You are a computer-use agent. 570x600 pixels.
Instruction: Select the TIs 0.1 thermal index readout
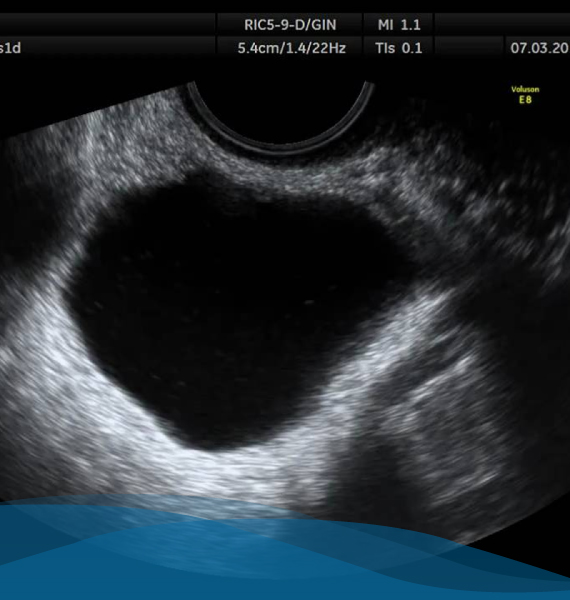click(x=399, y=48)
